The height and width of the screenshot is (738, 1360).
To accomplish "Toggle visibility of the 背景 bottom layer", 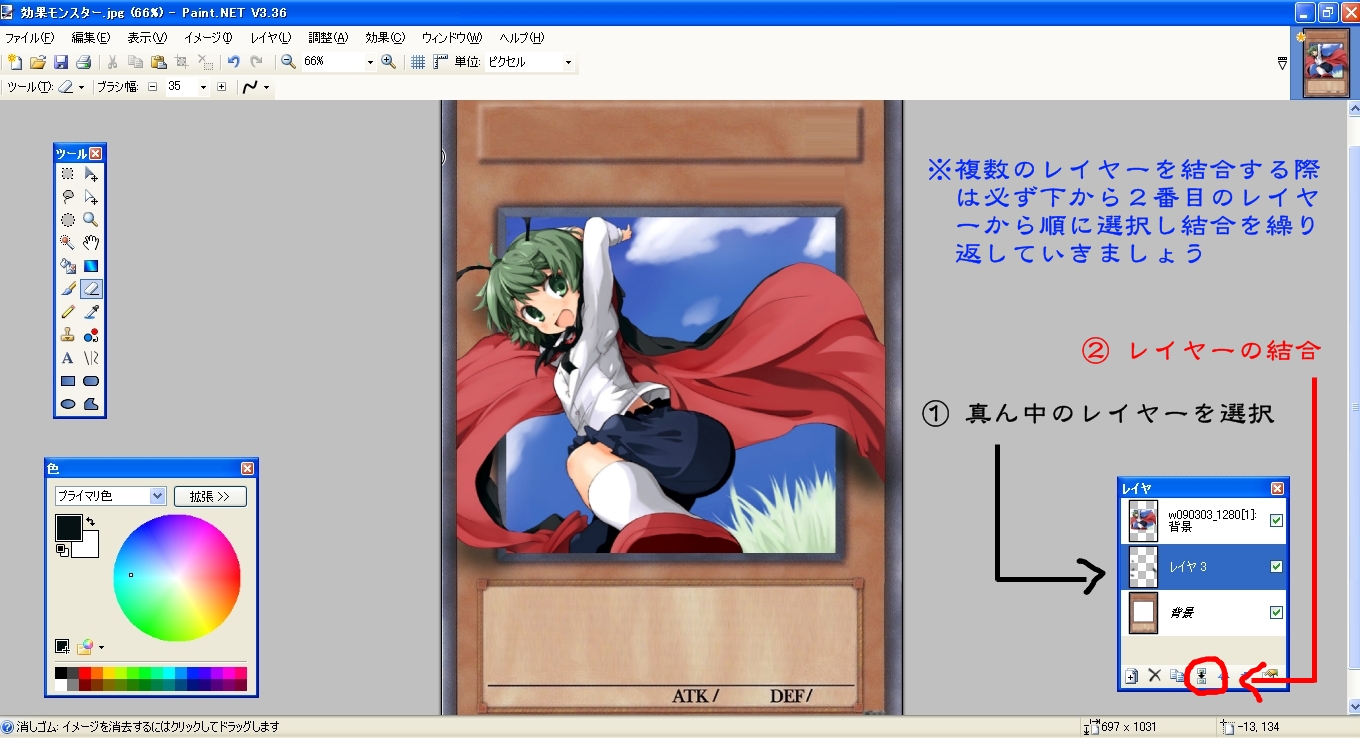I will click(x=1276, y=612).
